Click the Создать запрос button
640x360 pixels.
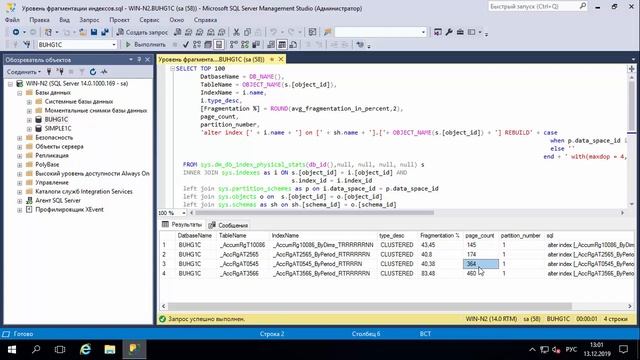142,32
